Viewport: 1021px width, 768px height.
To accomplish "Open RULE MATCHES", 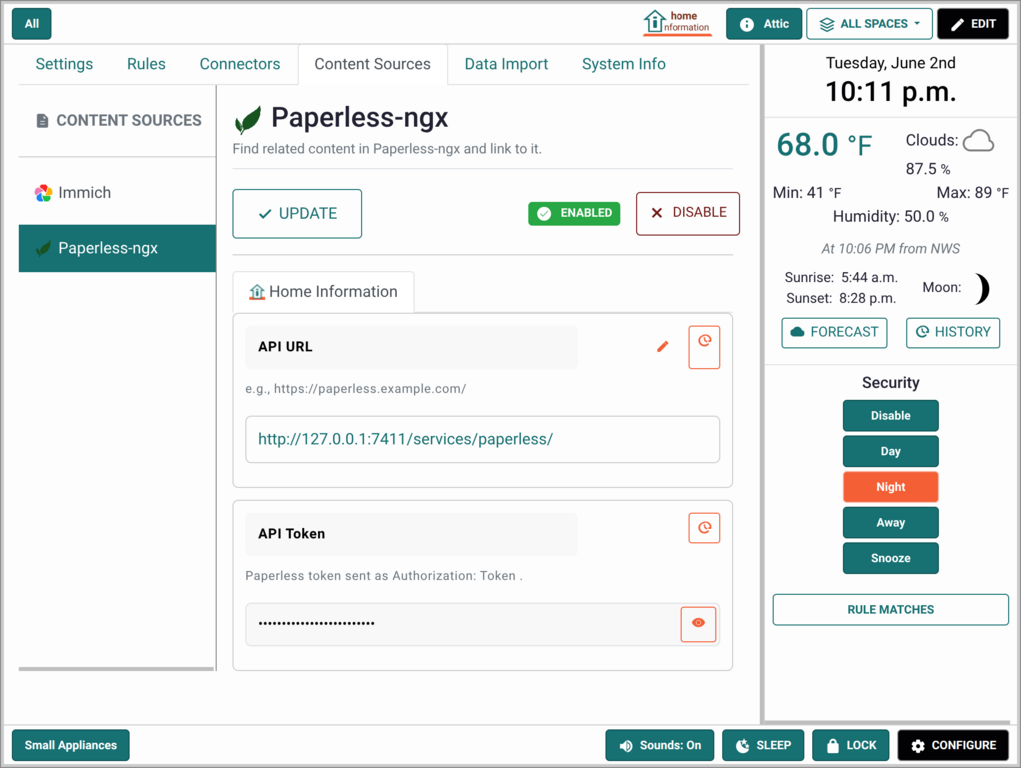I will point(891,610).
